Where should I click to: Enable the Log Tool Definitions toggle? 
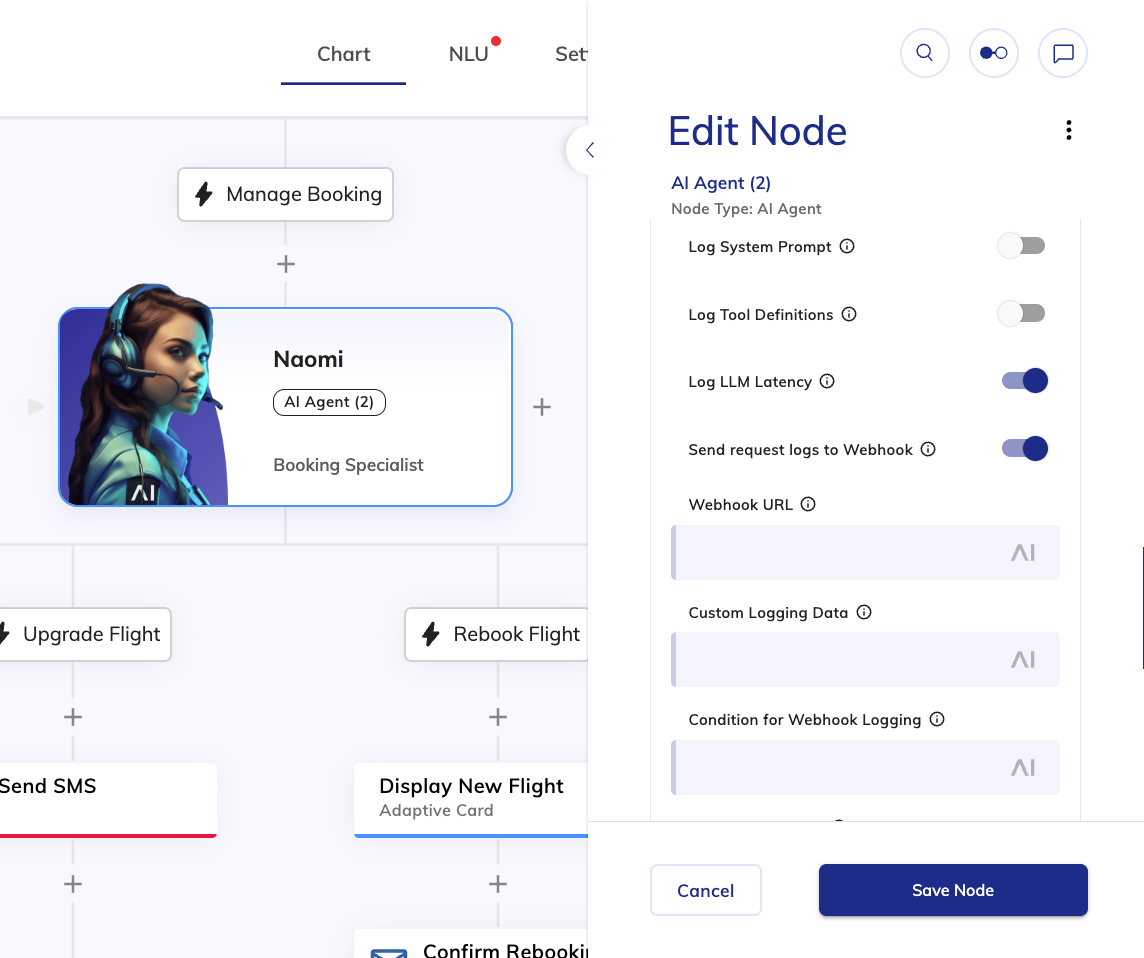1021,314
